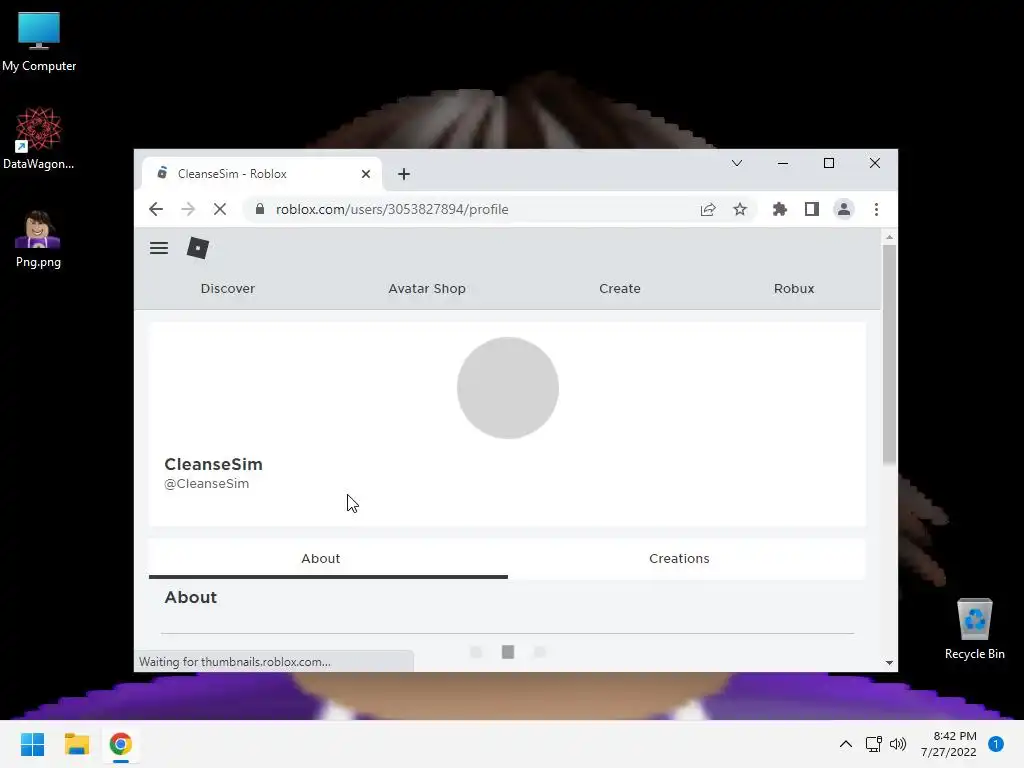Click the volume speaker tray icon
The image size is (1024, 768).
[x=898, y=744]
